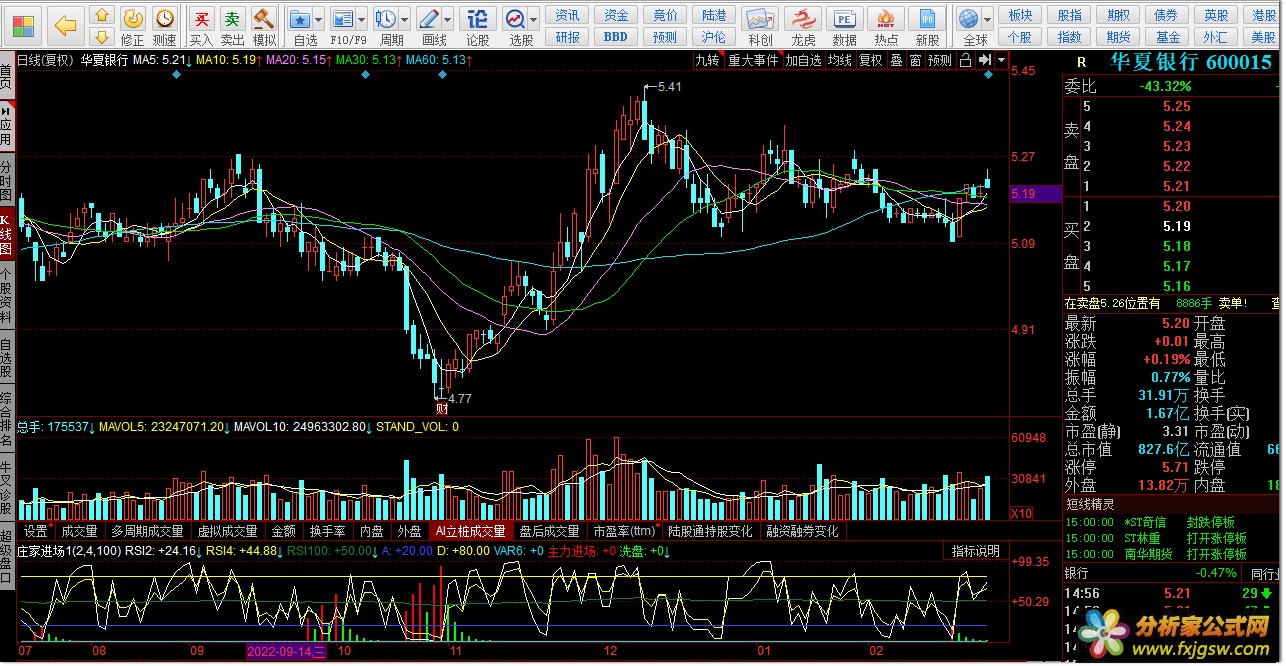The image size is (1286, 666).
Task: Toggle 预测 forecast on chart toolbar
Action: (x=940, y=60)
